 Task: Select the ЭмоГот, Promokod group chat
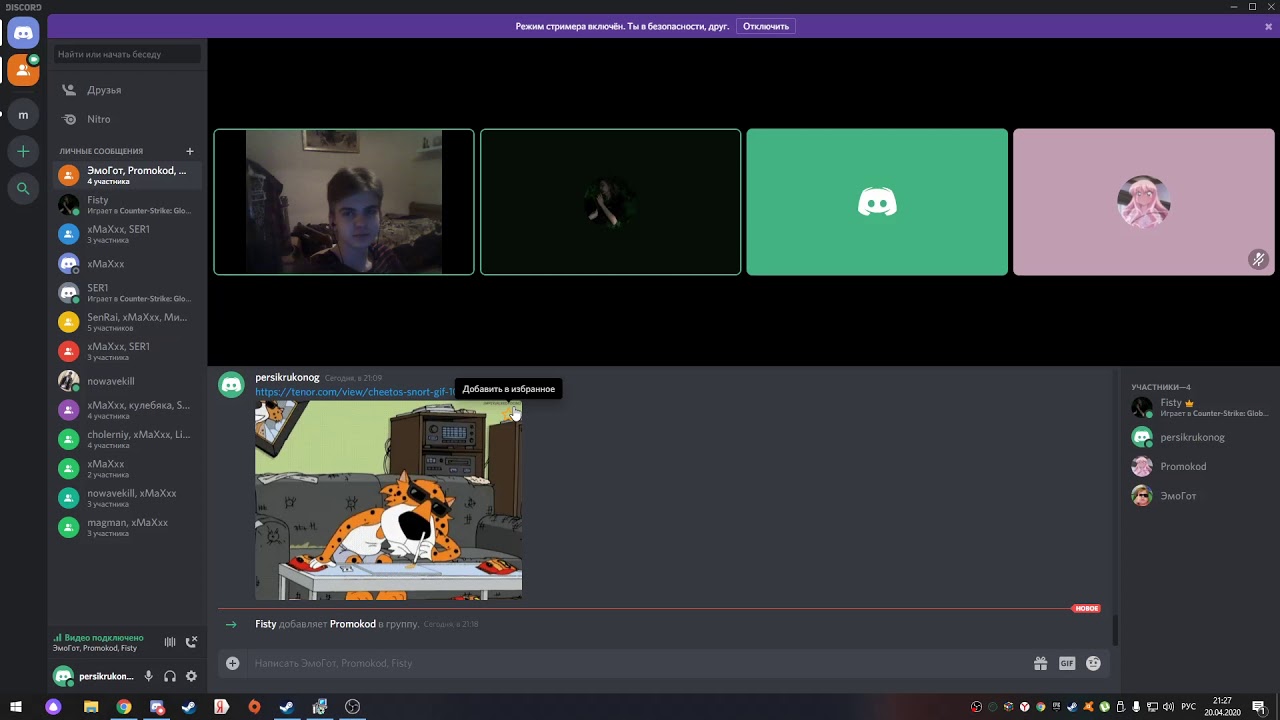pos(127,175)
